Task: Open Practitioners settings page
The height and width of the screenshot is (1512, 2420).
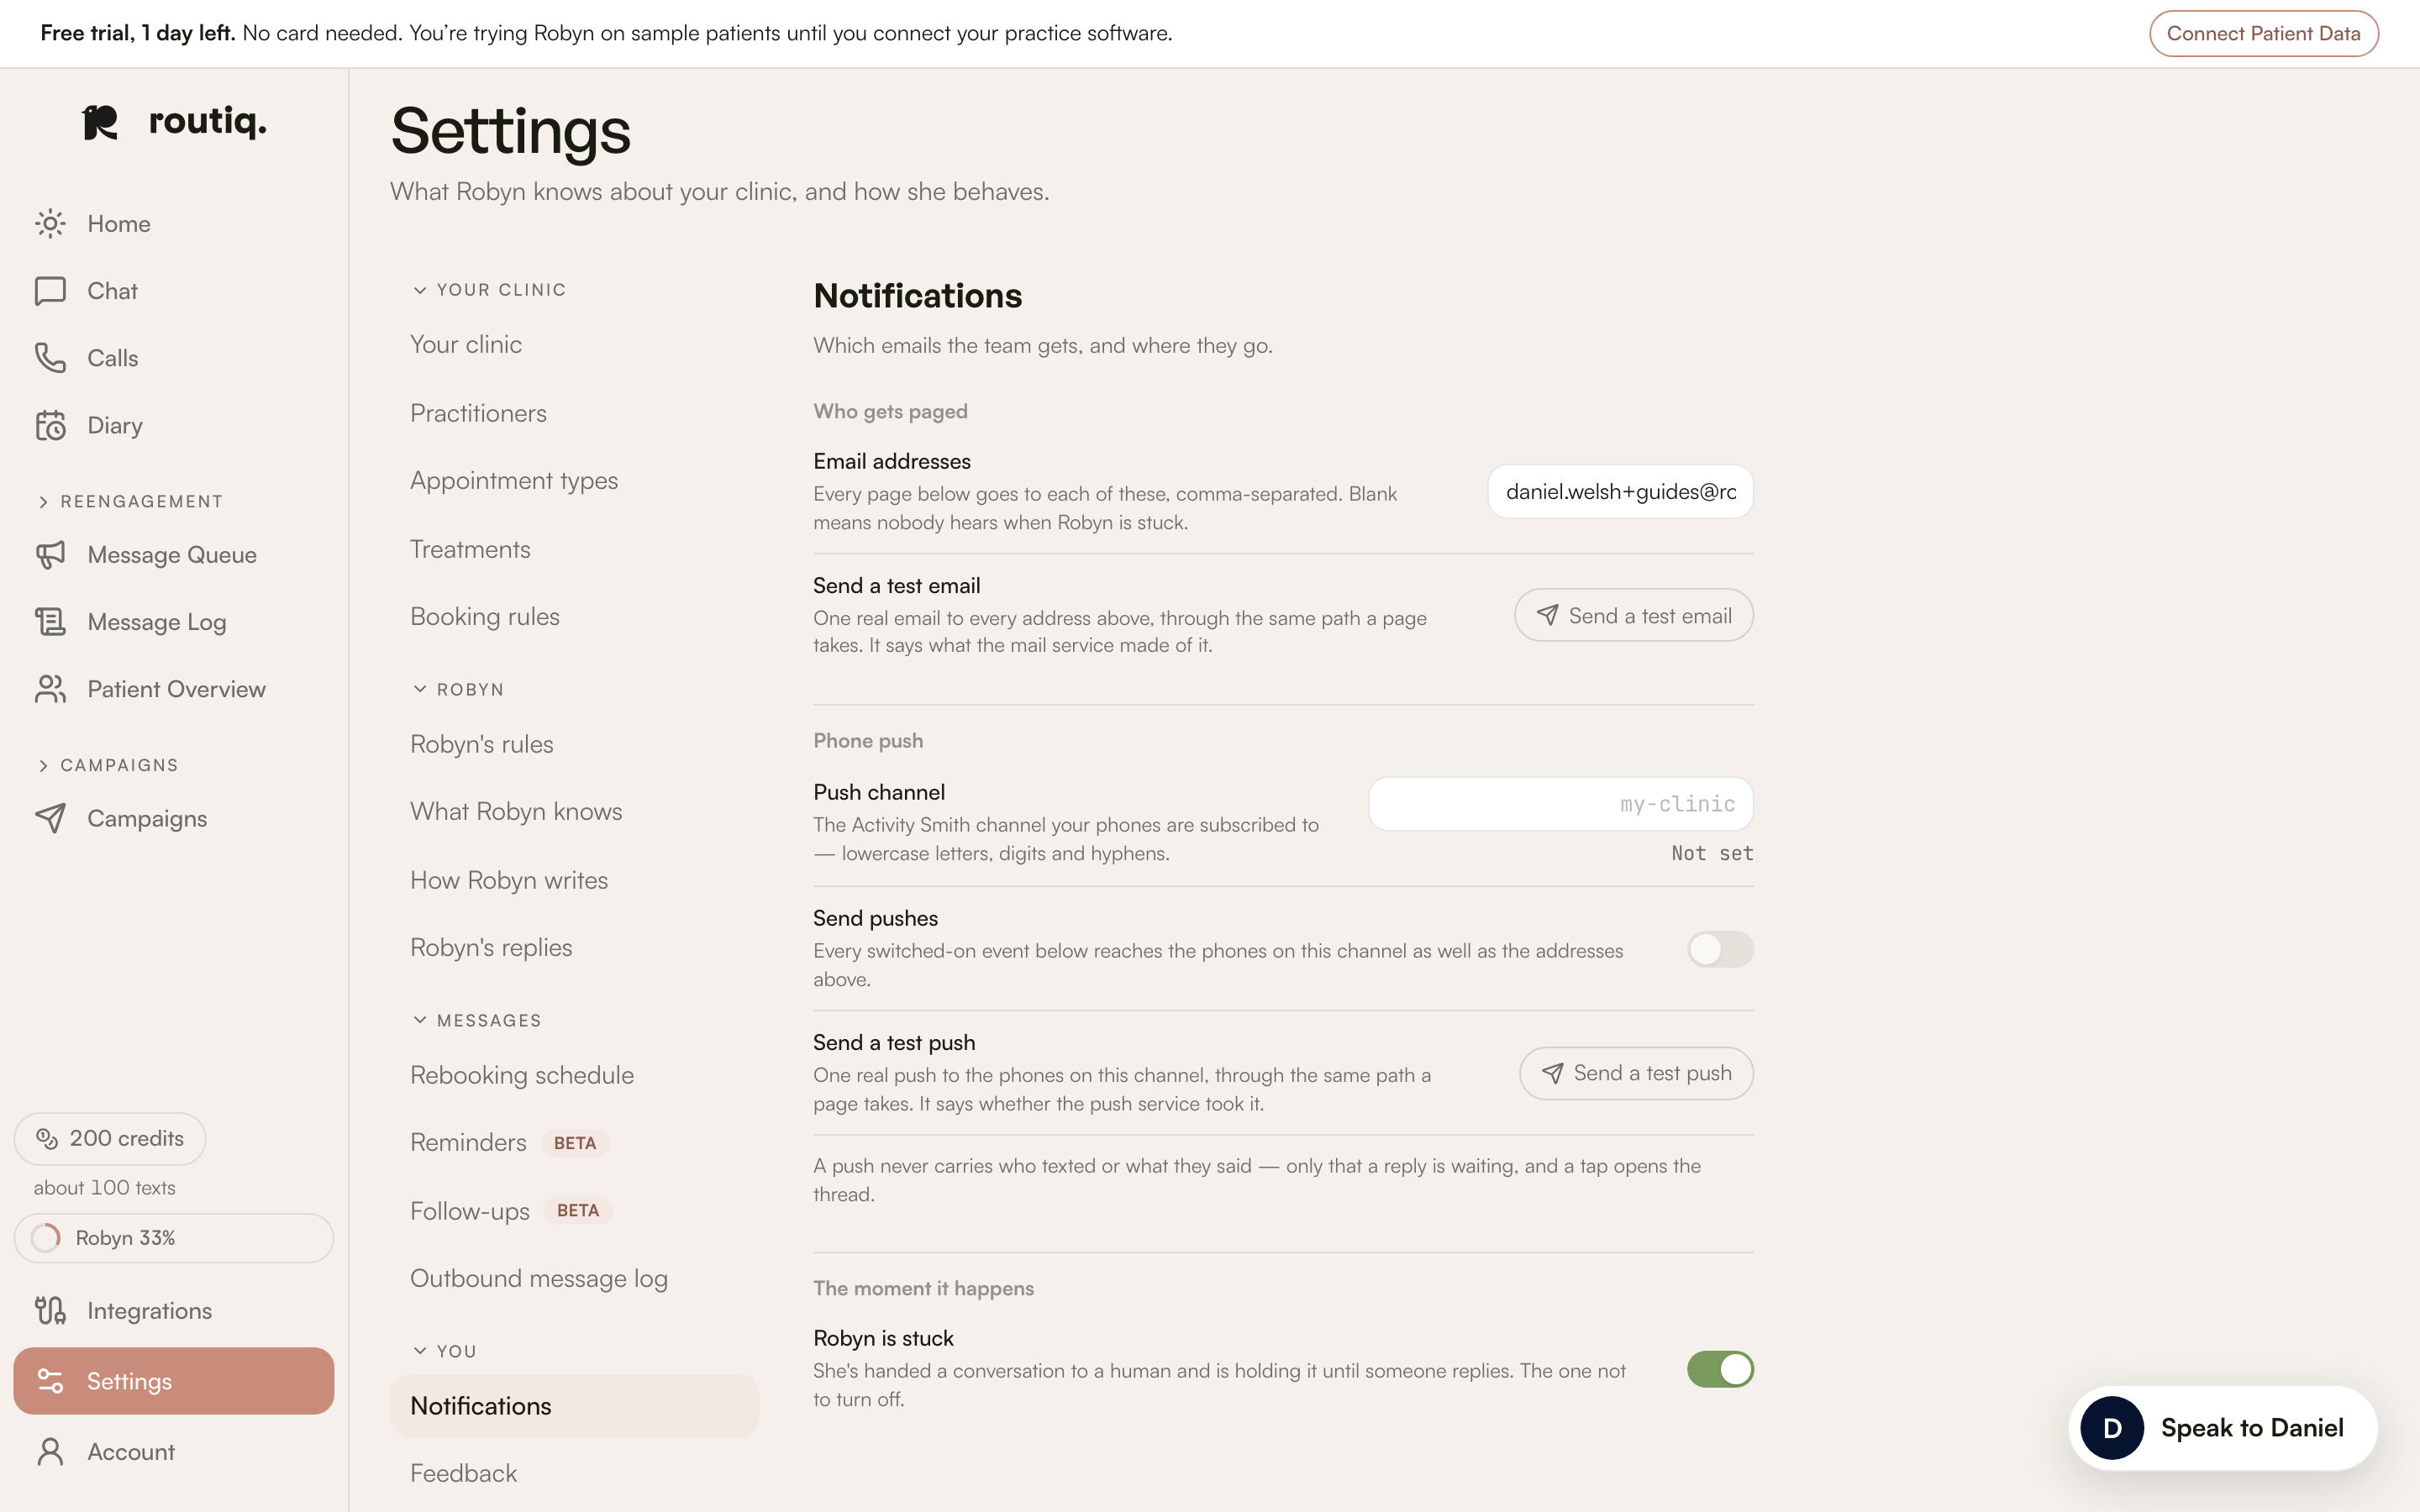Action: (575, 413)
